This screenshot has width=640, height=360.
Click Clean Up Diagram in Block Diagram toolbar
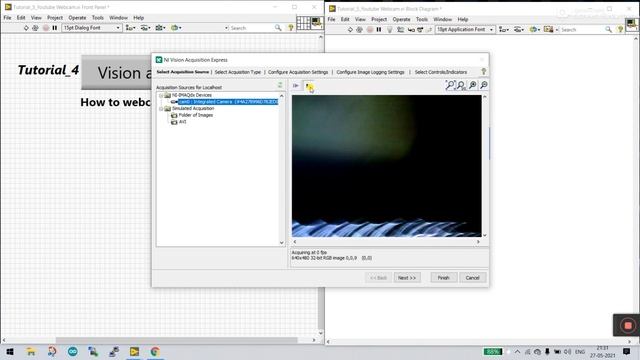coord(549,29)
